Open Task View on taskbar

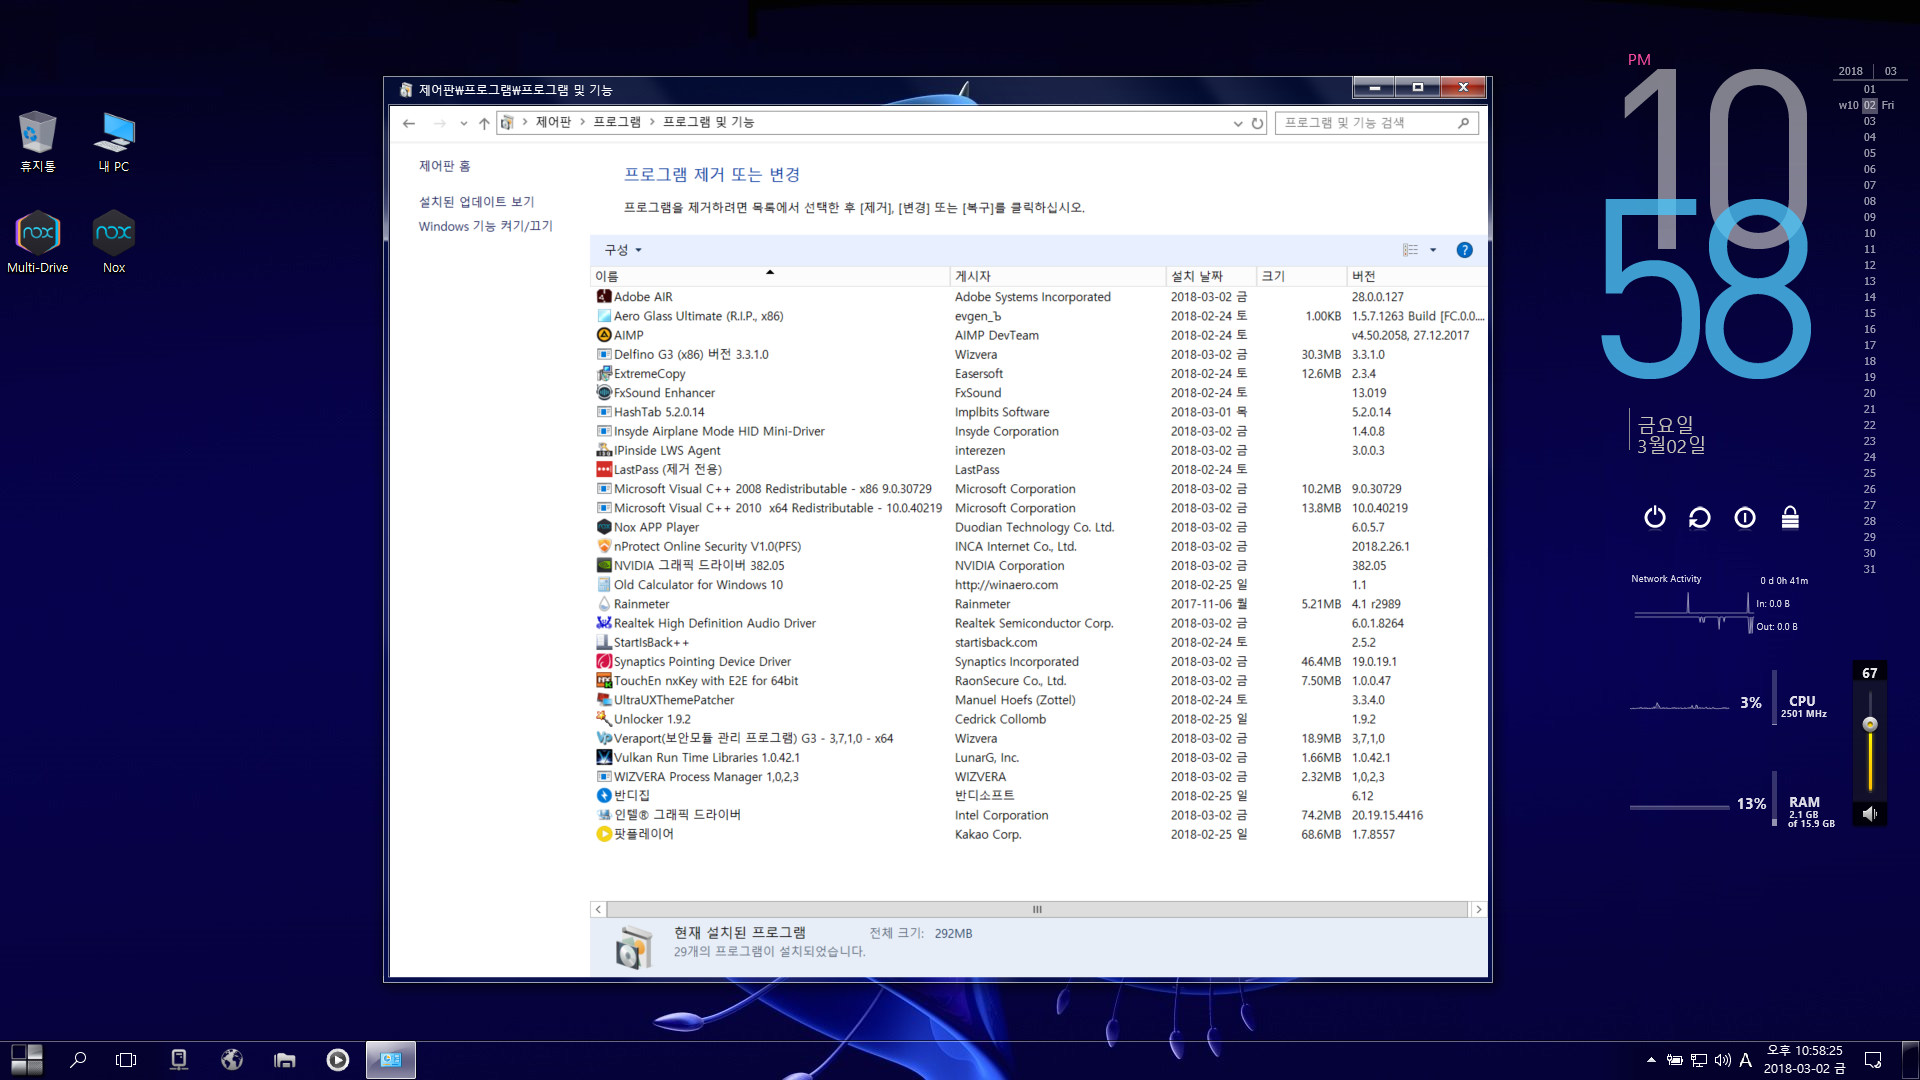click(x=126, y=1060)
